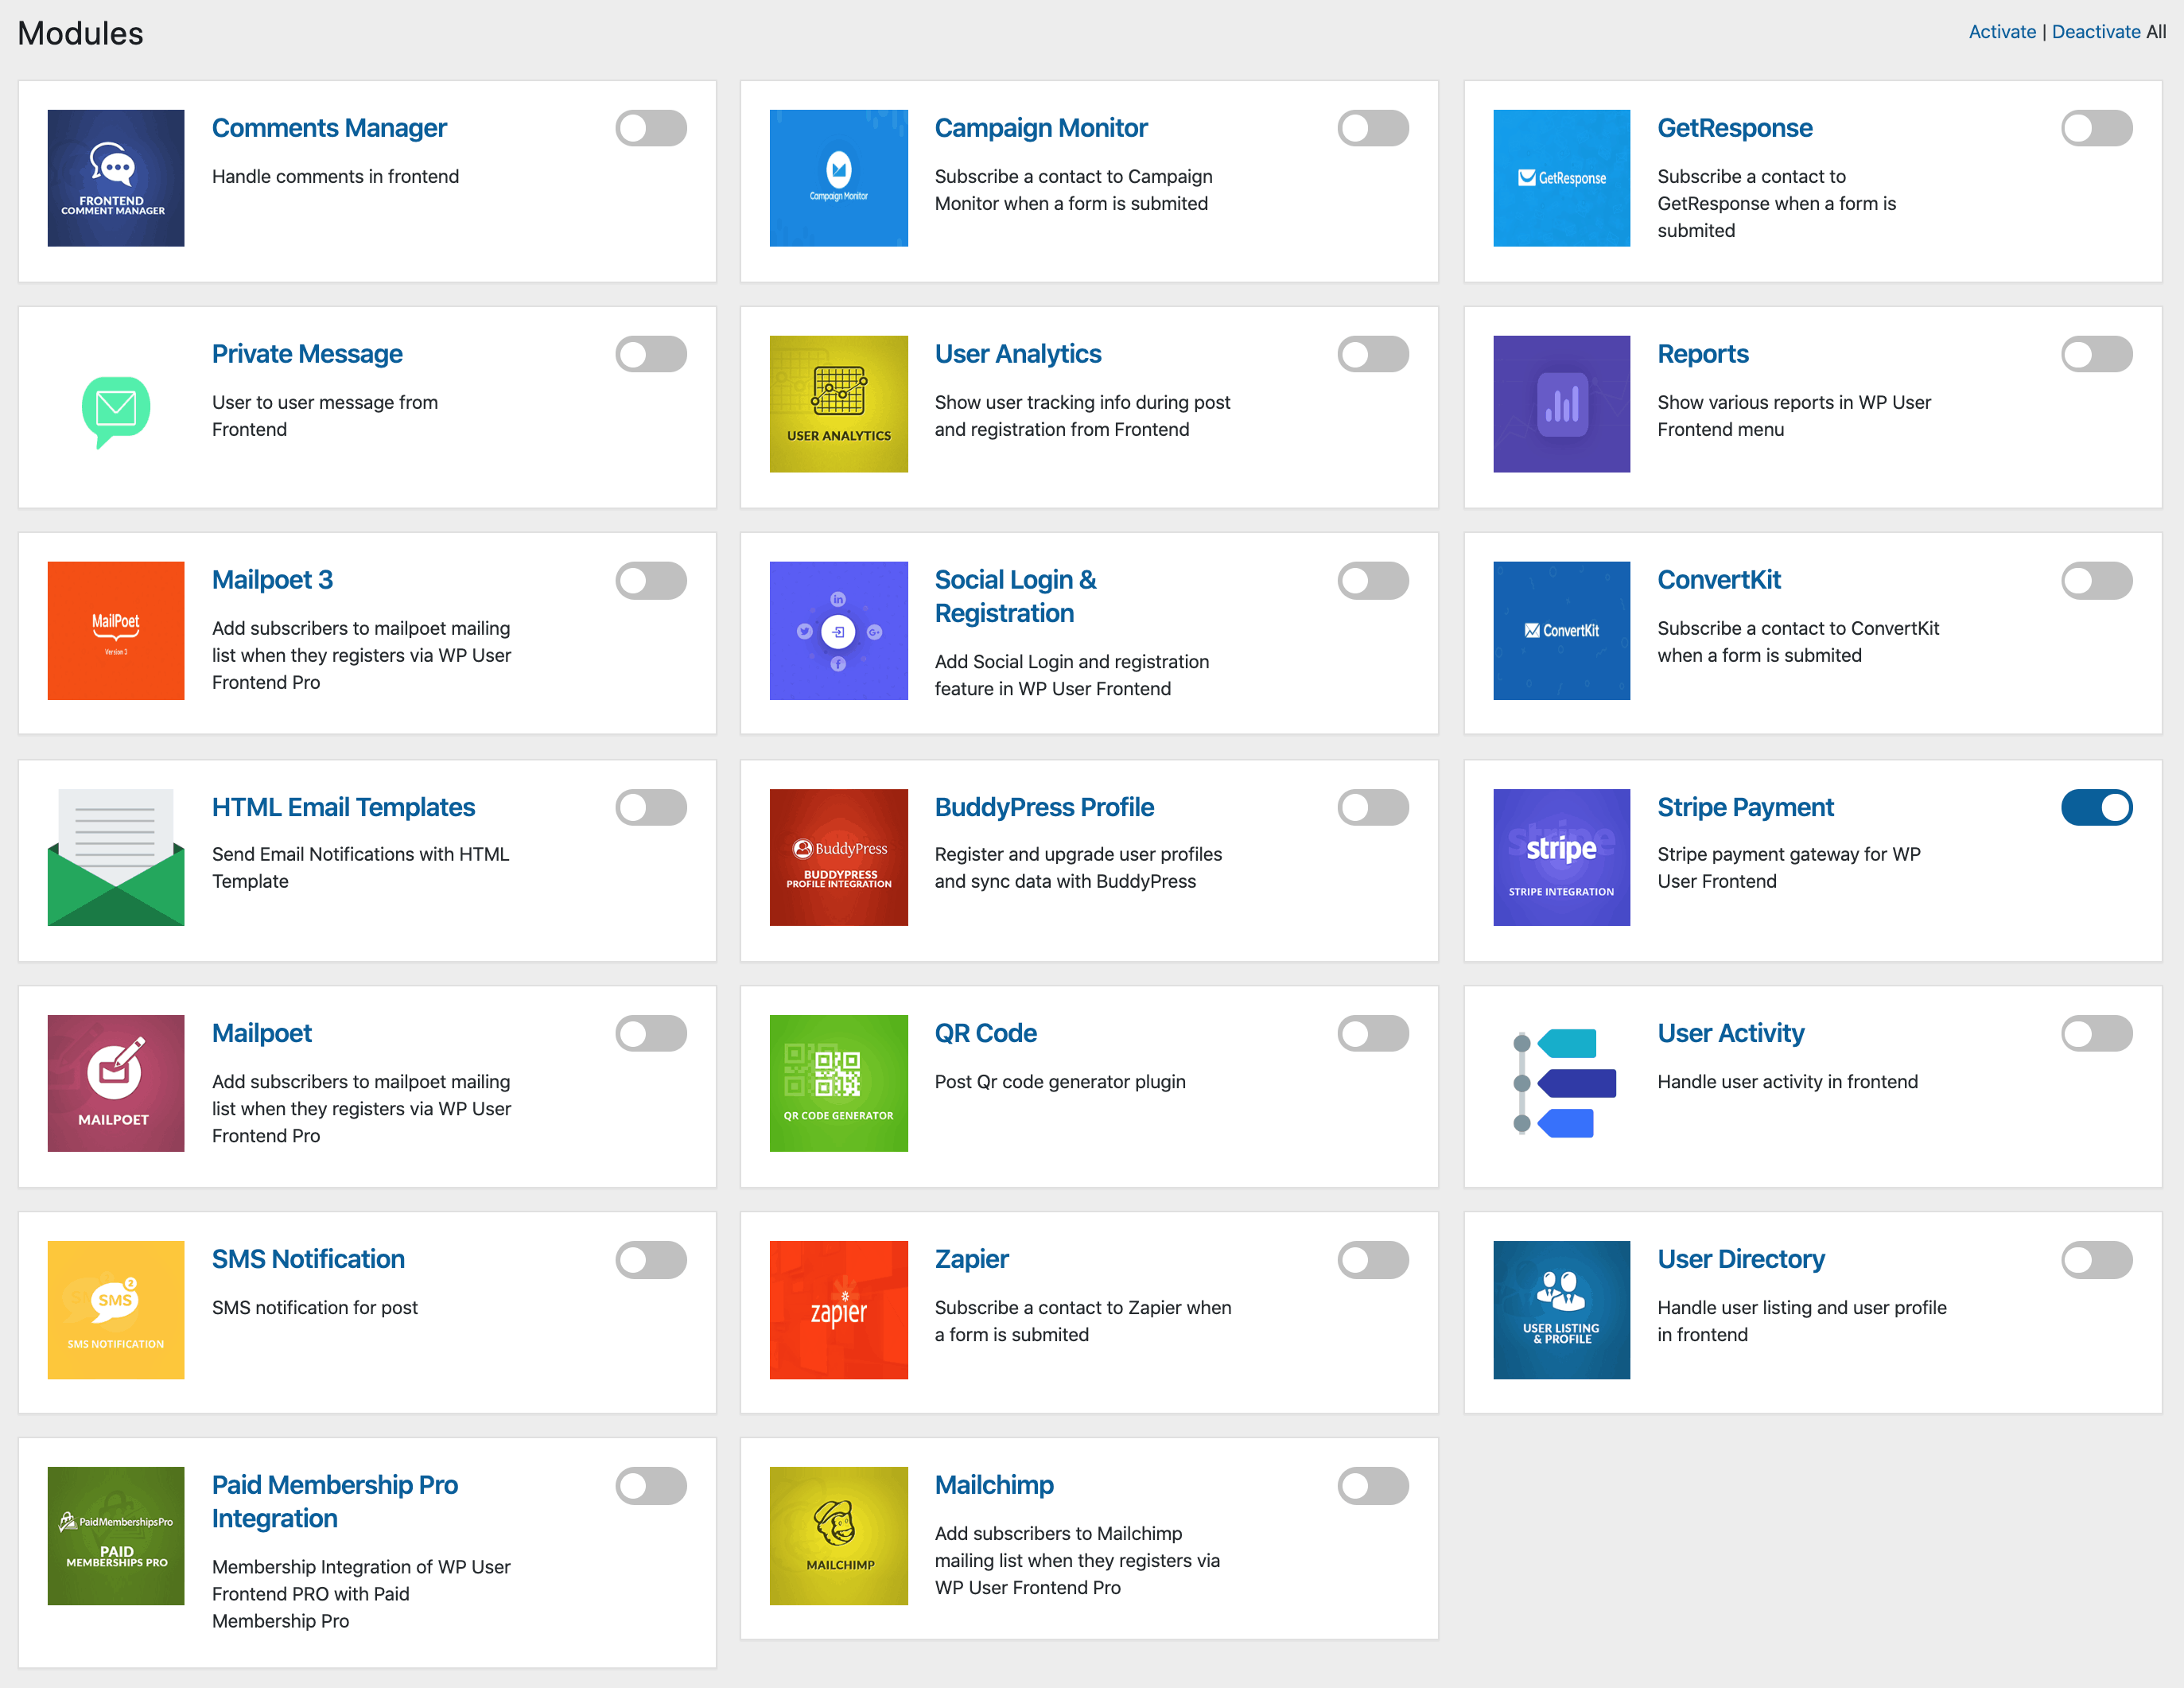Image resolution: width=2184 pixels, height=1688 pixels.
Task: Switch on the User Activity module
Action: [2097, 1034]
